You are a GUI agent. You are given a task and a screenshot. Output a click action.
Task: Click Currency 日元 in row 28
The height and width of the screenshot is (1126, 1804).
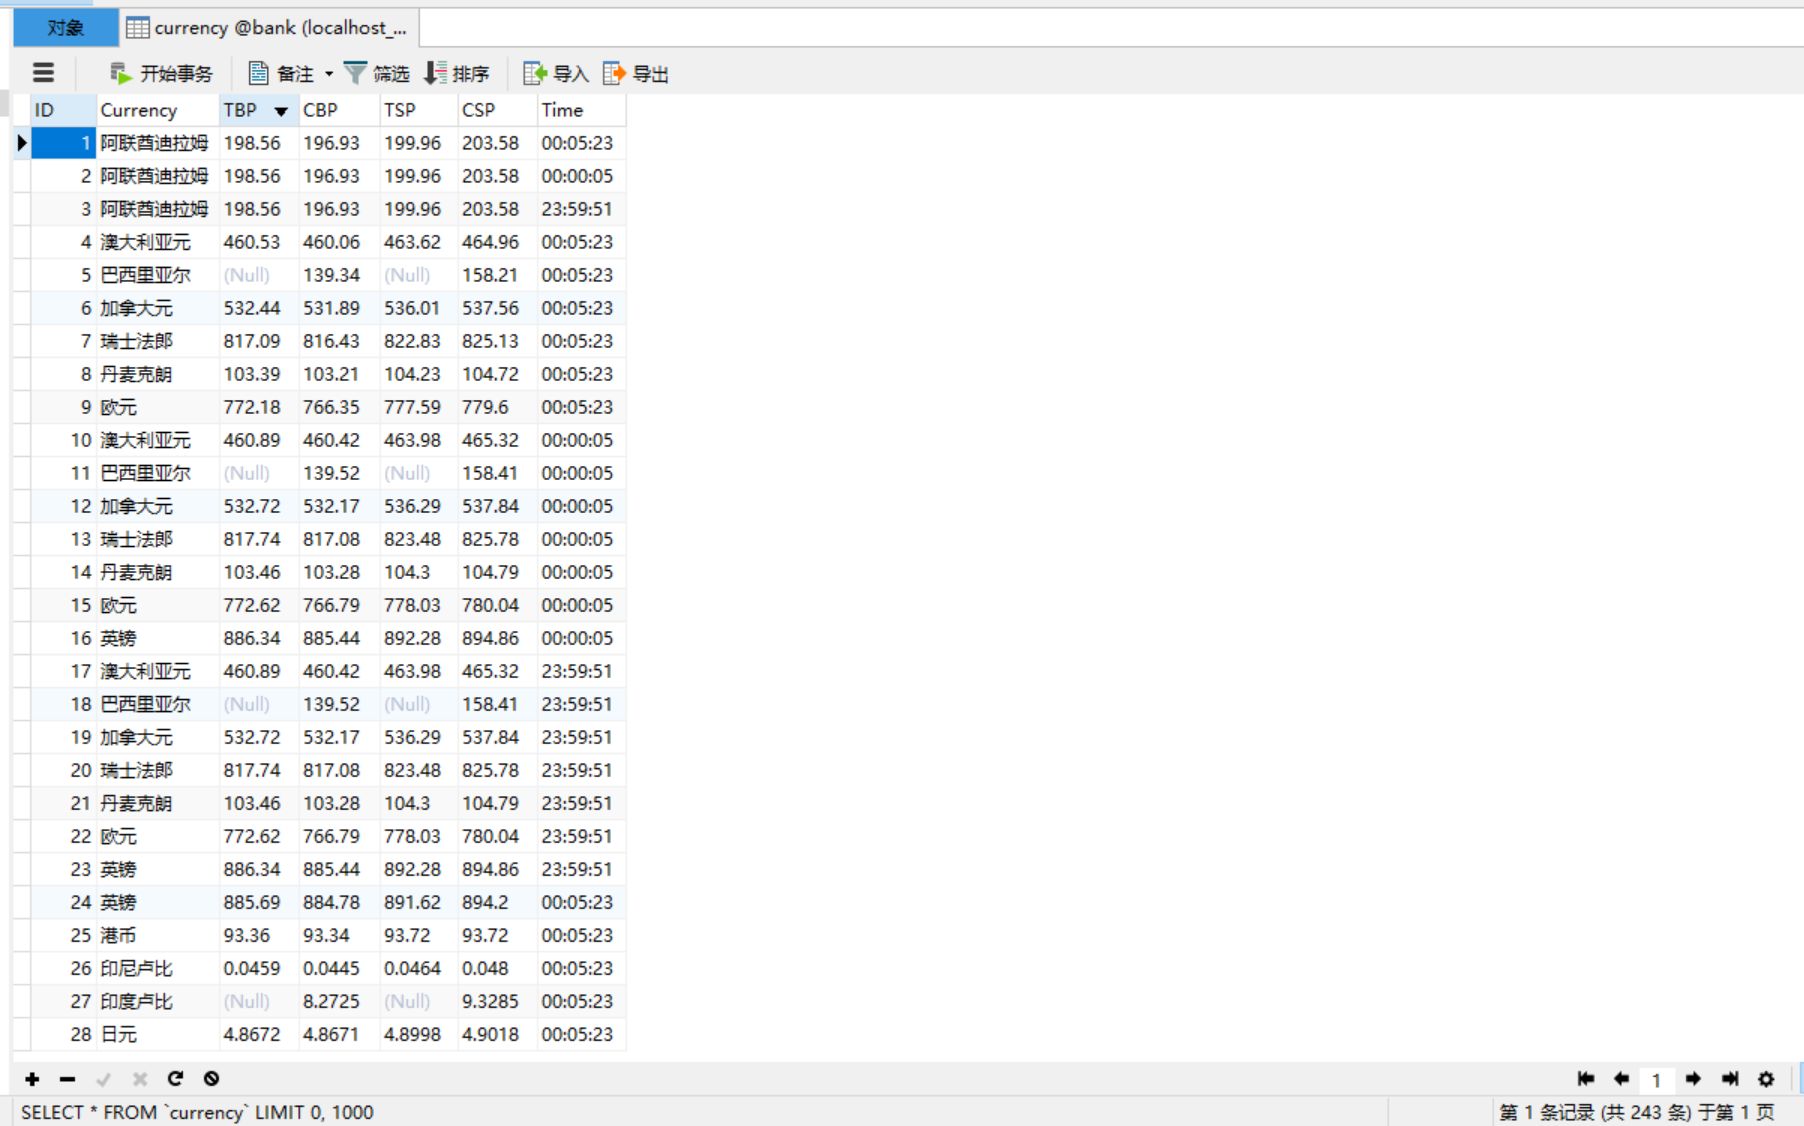click(158, 1034)
